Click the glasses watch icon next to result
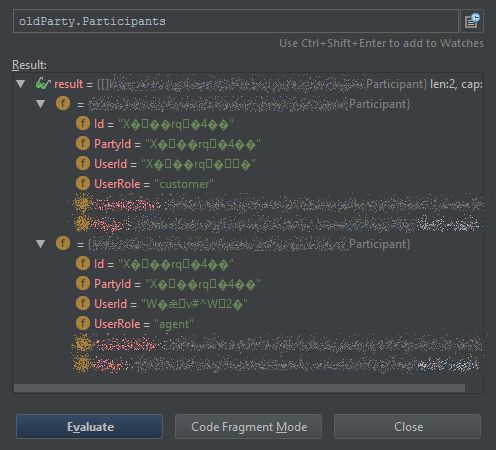The image size is (496, 450). pos(43,84)
